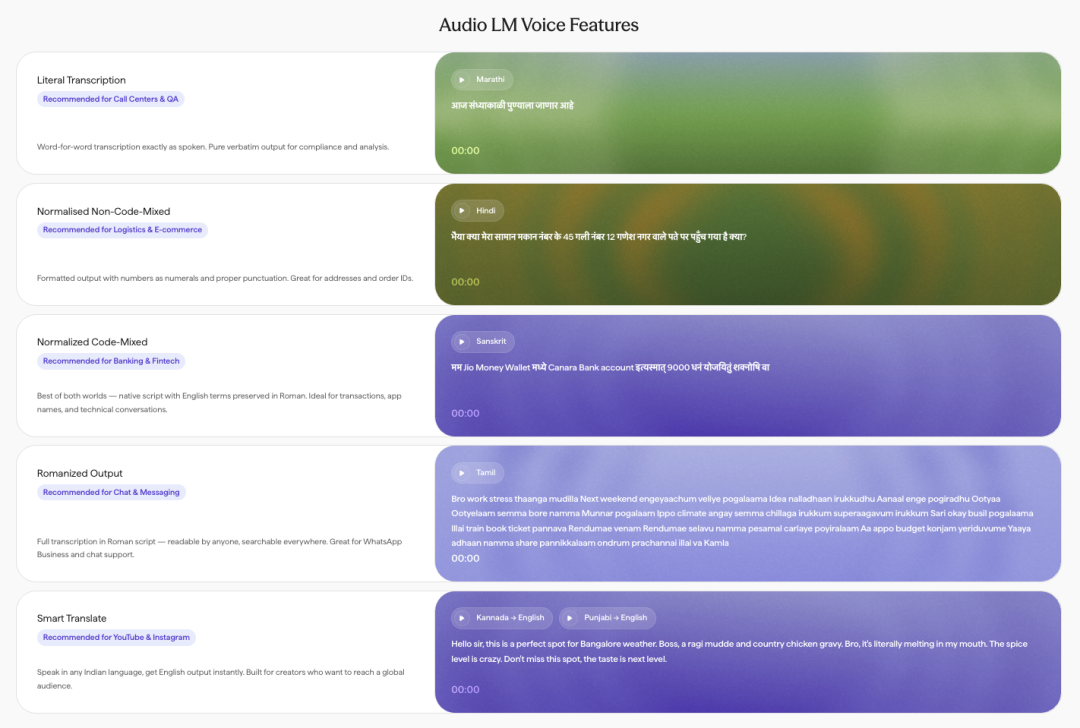The image size is (1080, 728).
Task: Click the Hindi transcript mentioning 45 and 12
Action: (x=599, y=237)
